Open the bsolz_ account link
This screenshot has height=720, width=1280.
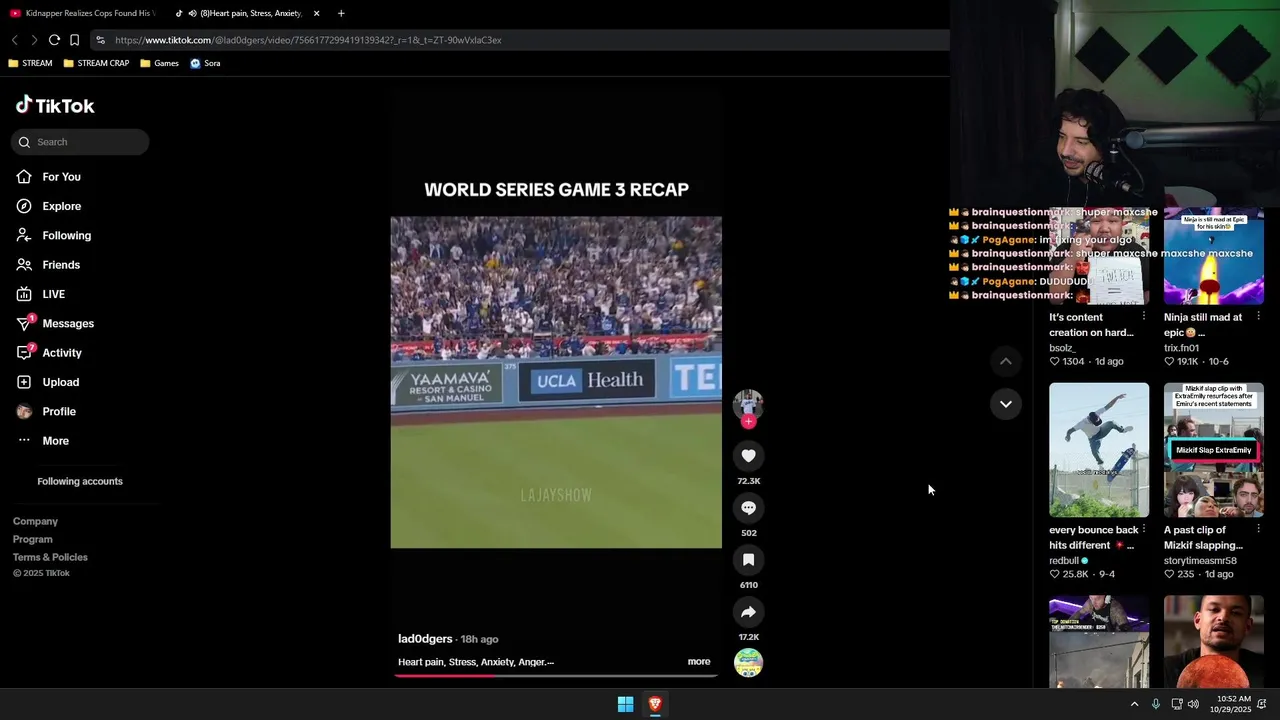[1062, 348]
